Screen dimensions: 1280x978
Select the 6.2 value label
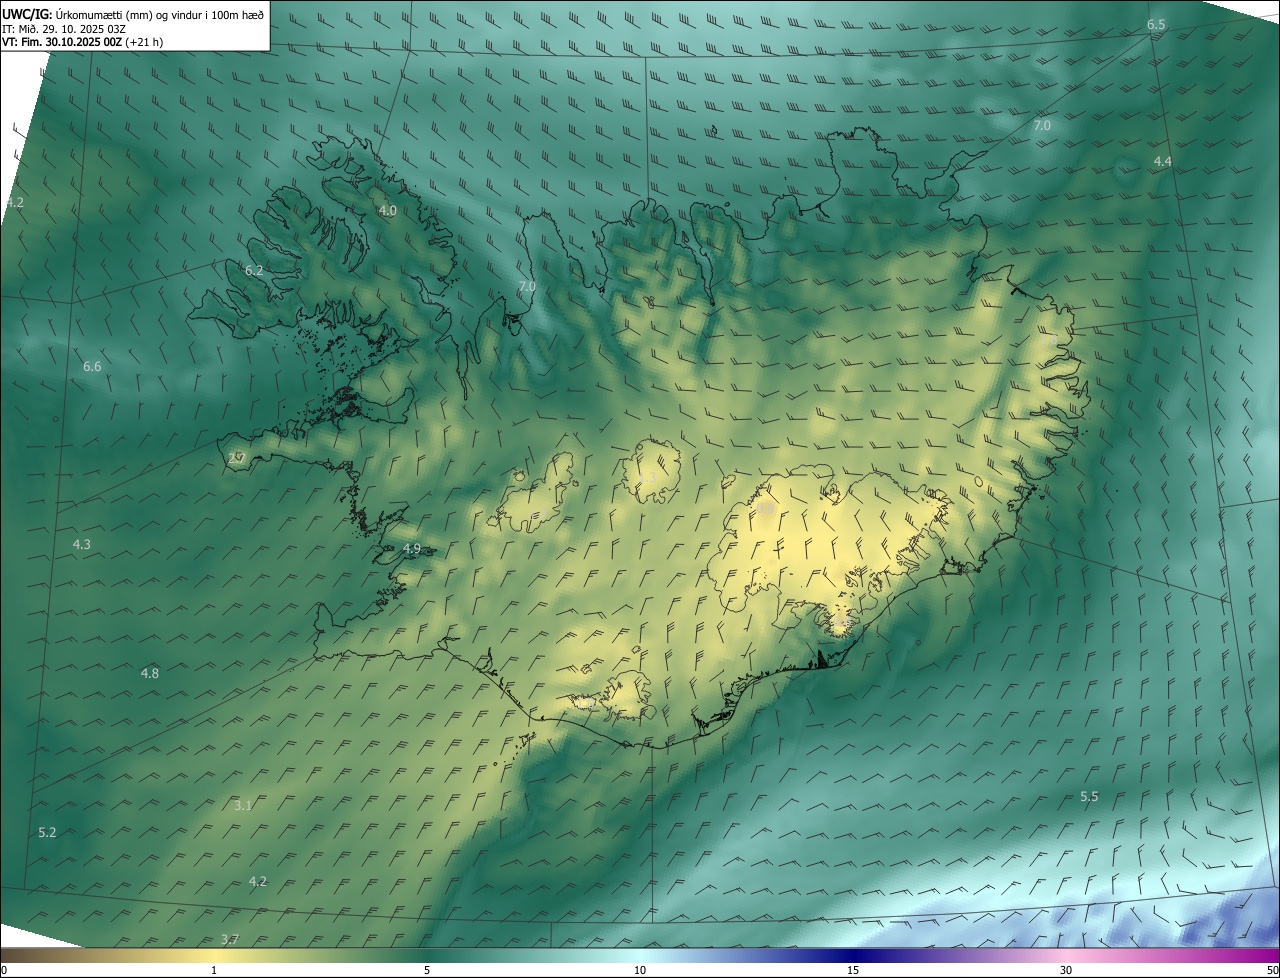[x=254, y=270]
